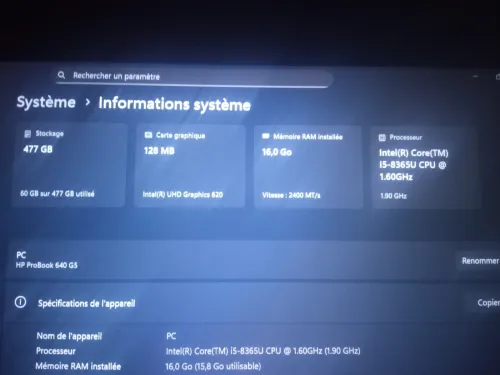500x375 pixels.
Task: Collapse the Spécifications de l'appareil section
Action: pyautogui.click(x=252, y=303)
